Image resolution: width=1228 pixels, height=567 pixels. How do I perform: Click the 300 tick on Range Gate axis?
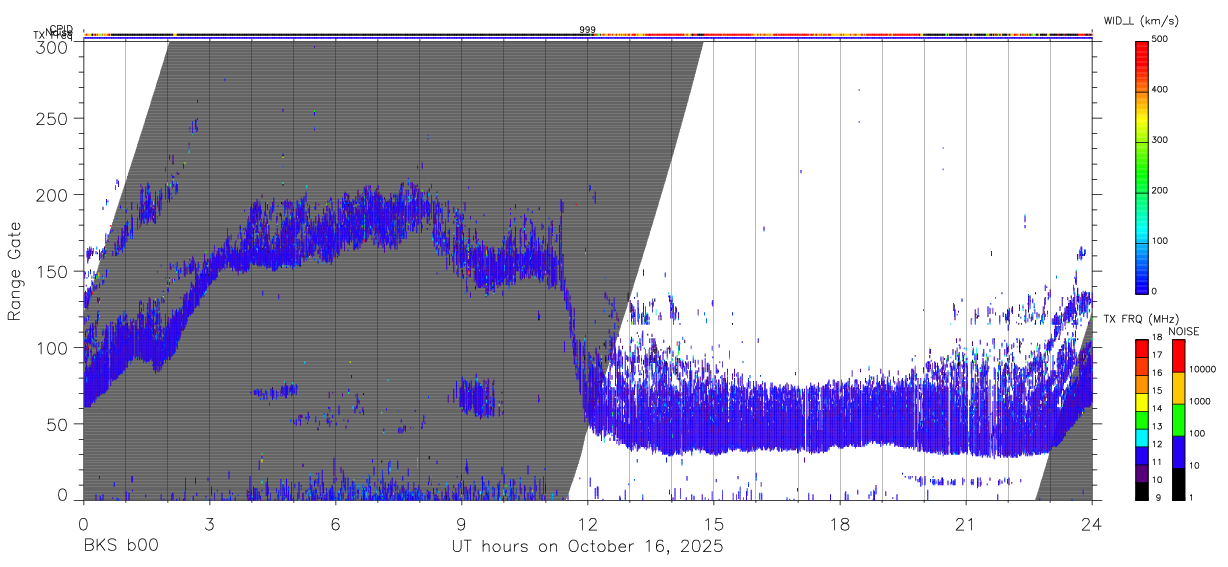tap(54, 47)
